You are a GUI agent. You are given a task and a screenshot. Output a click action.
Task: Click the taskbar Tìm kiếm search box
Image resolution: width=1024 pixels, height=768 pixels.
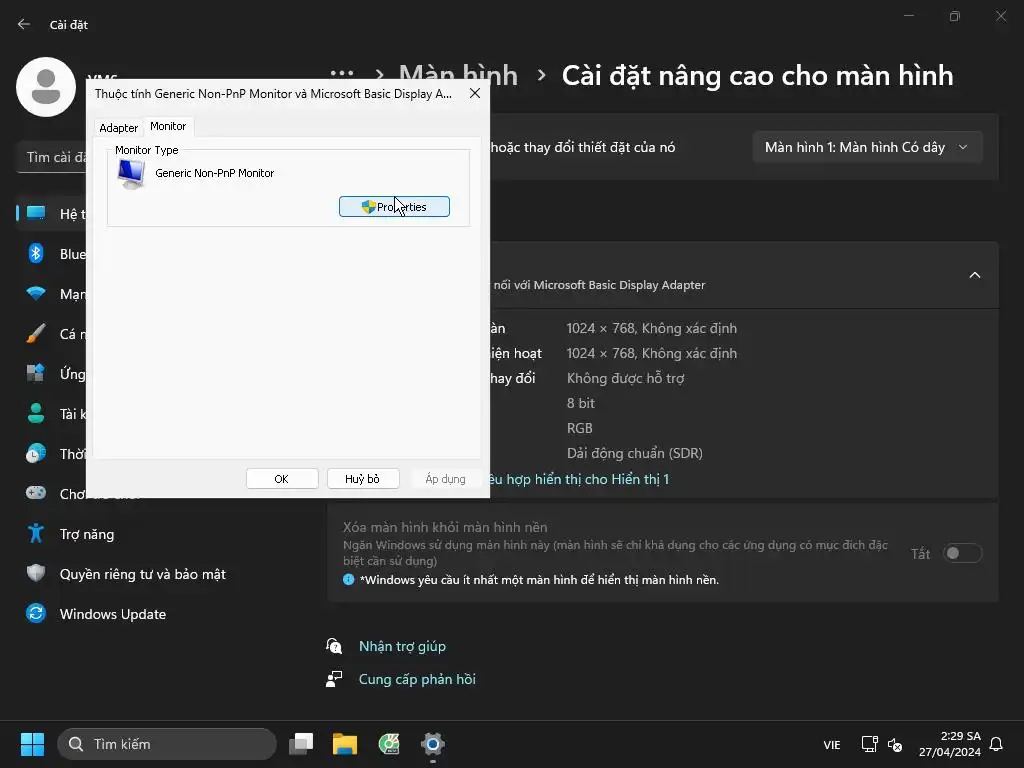(x=167, y=744)
